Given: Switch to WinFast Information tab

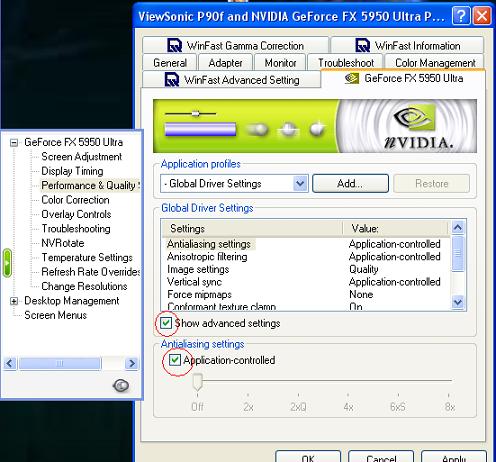Looking at the screenshot, I should [x=407, y=45].
